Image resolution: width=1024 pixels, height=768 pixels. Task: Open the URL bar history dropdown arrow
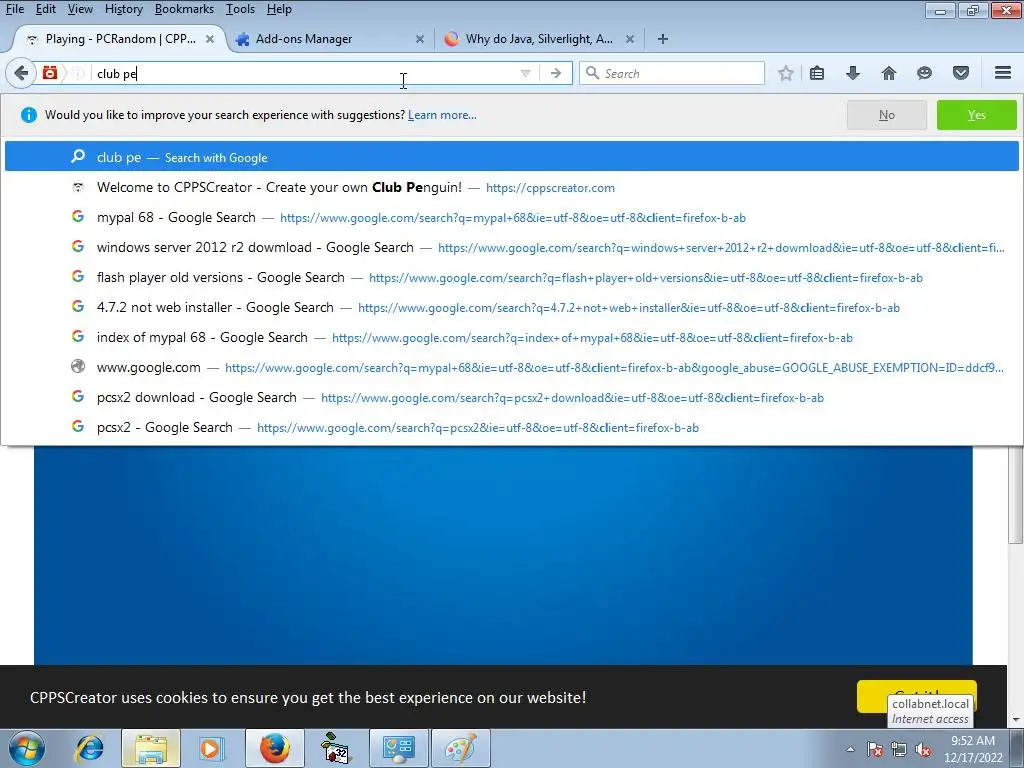525,73
